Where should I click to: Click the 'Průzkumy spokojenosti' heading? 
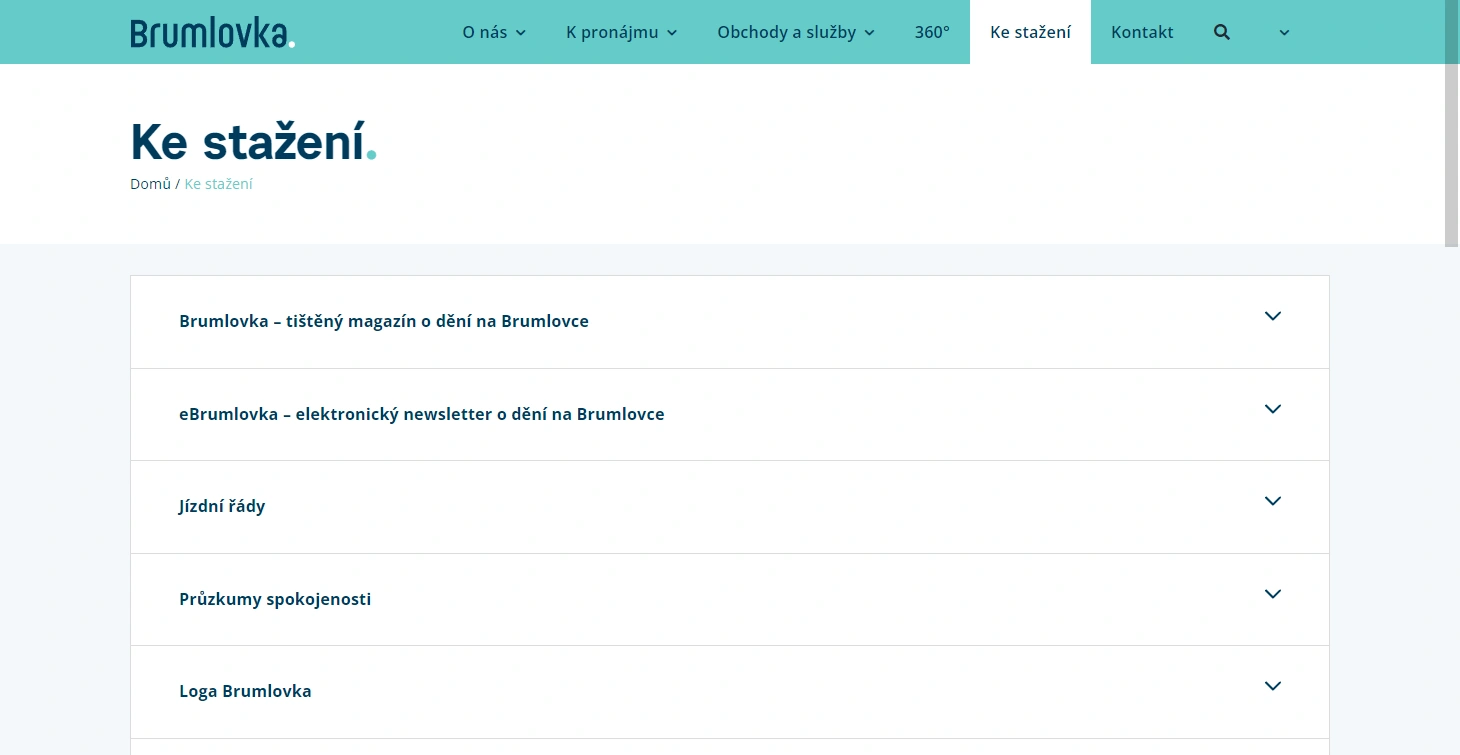pyautogui.click(x=275, y=599)
